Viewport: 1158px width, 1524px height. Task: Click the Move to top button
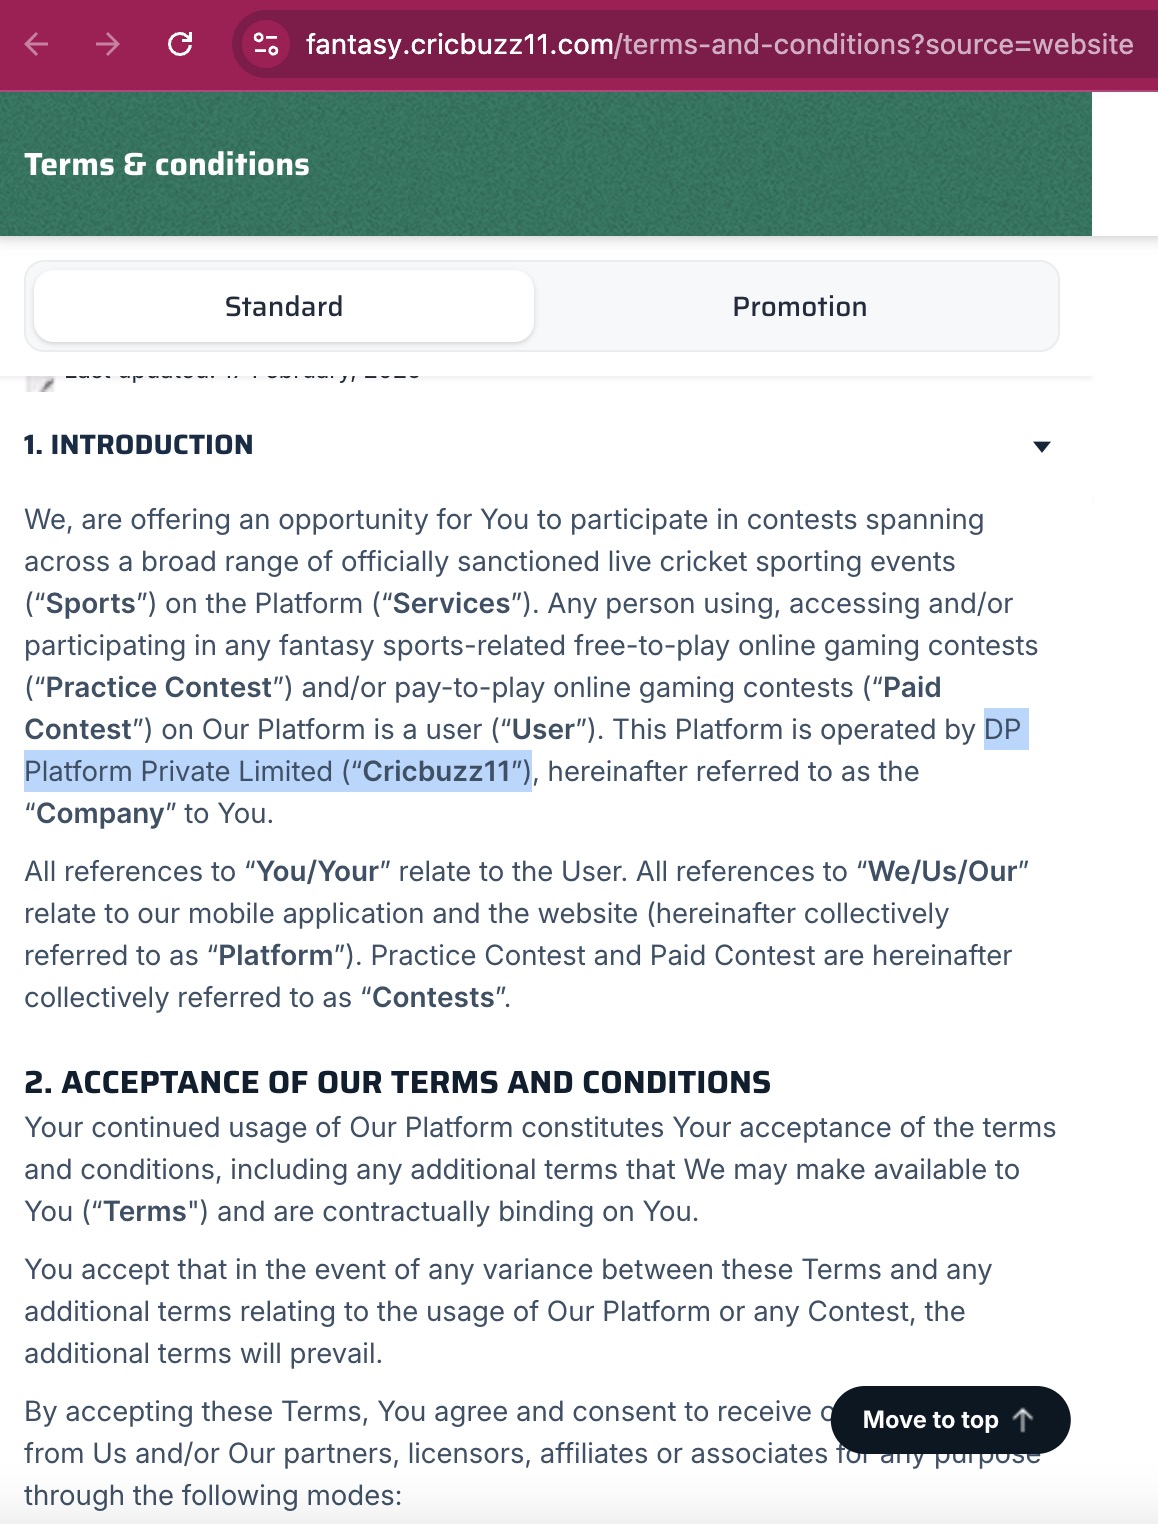point(950,1419)
